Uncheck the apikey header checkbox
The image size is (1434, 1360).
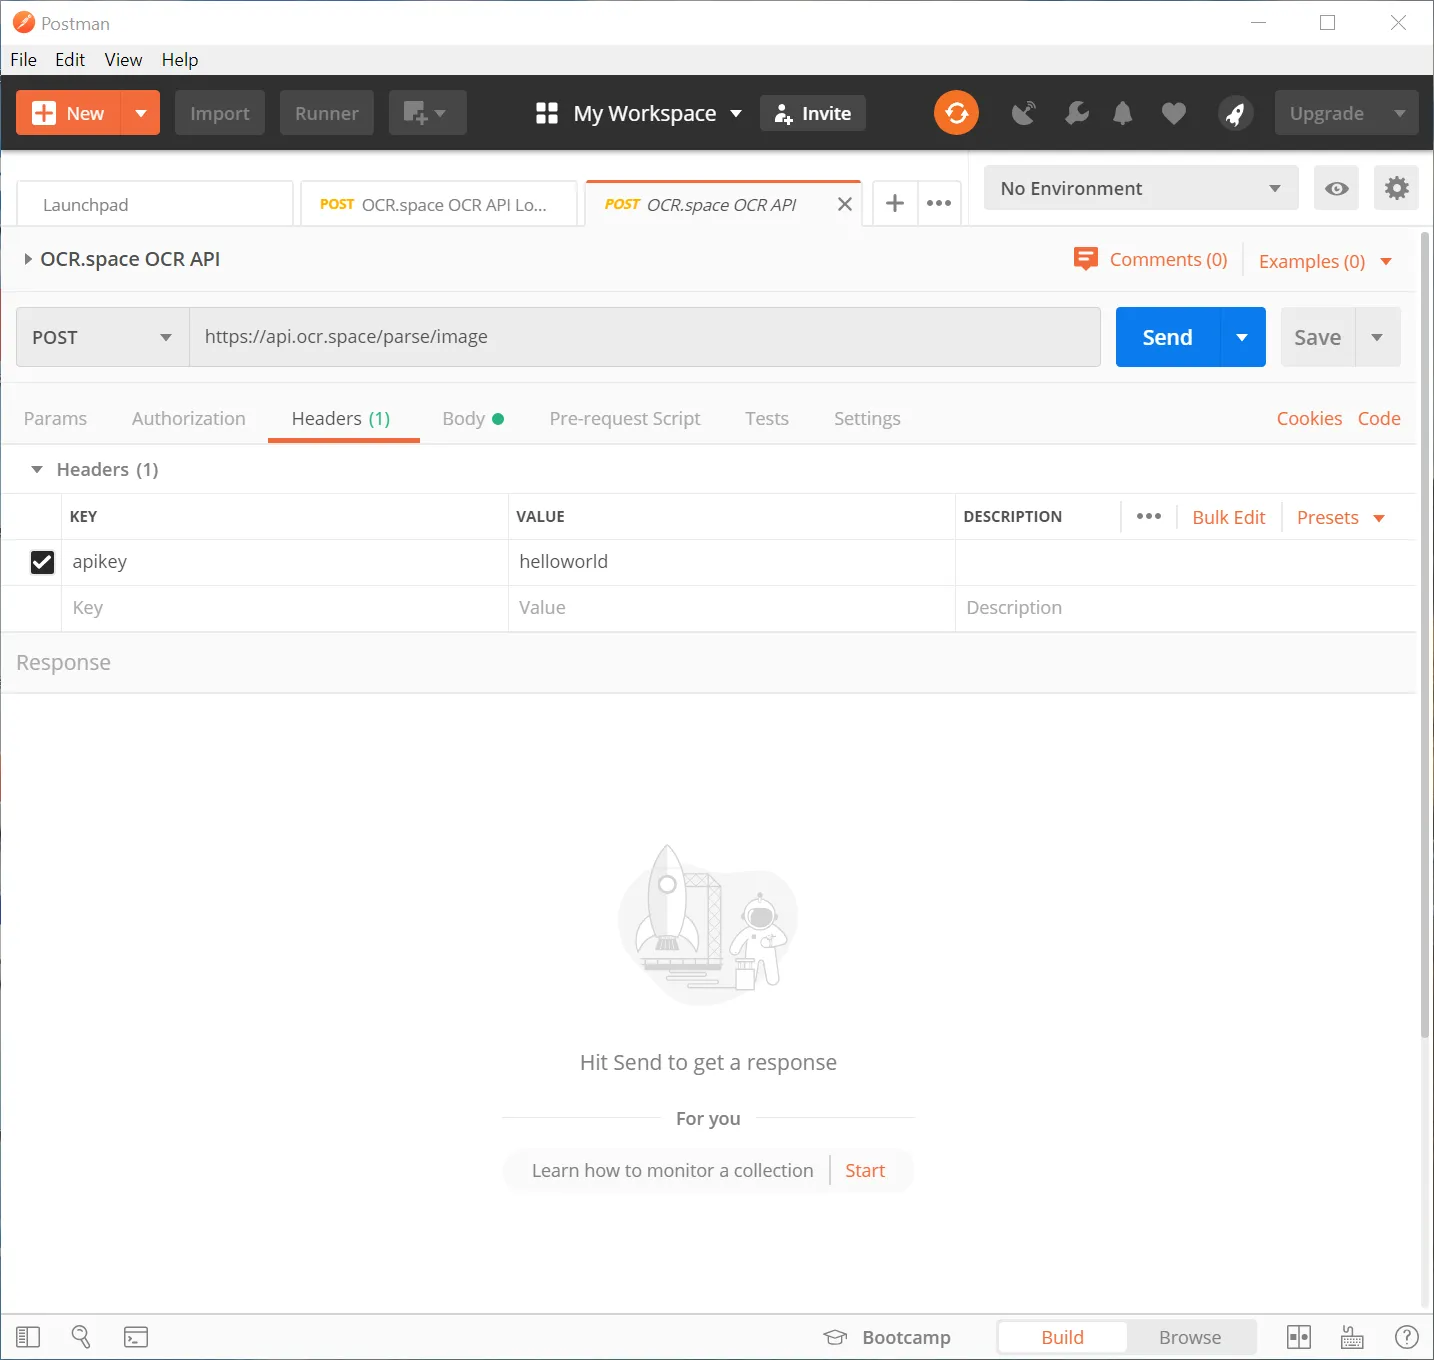pos(42,562)
